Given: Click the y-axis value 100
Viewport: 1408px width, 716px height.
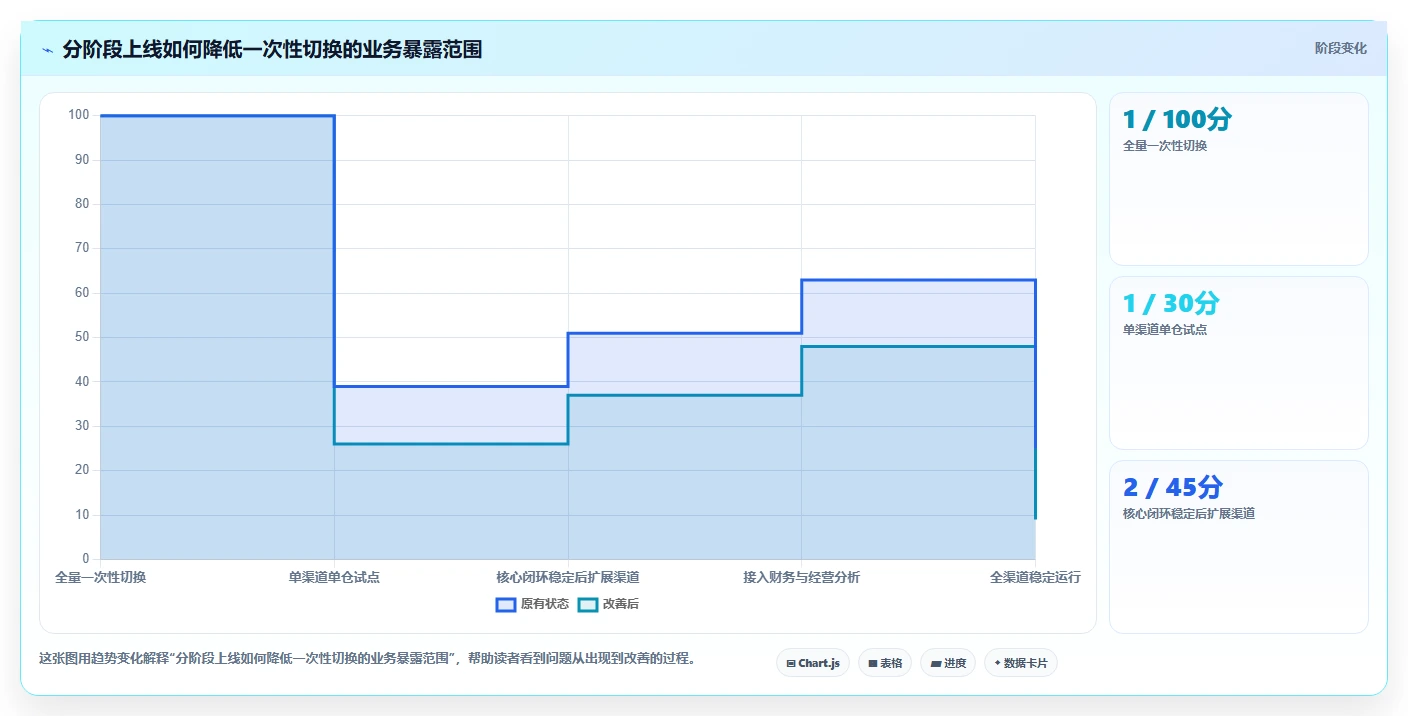Looking at the screenshot, I should click(79, 115).
